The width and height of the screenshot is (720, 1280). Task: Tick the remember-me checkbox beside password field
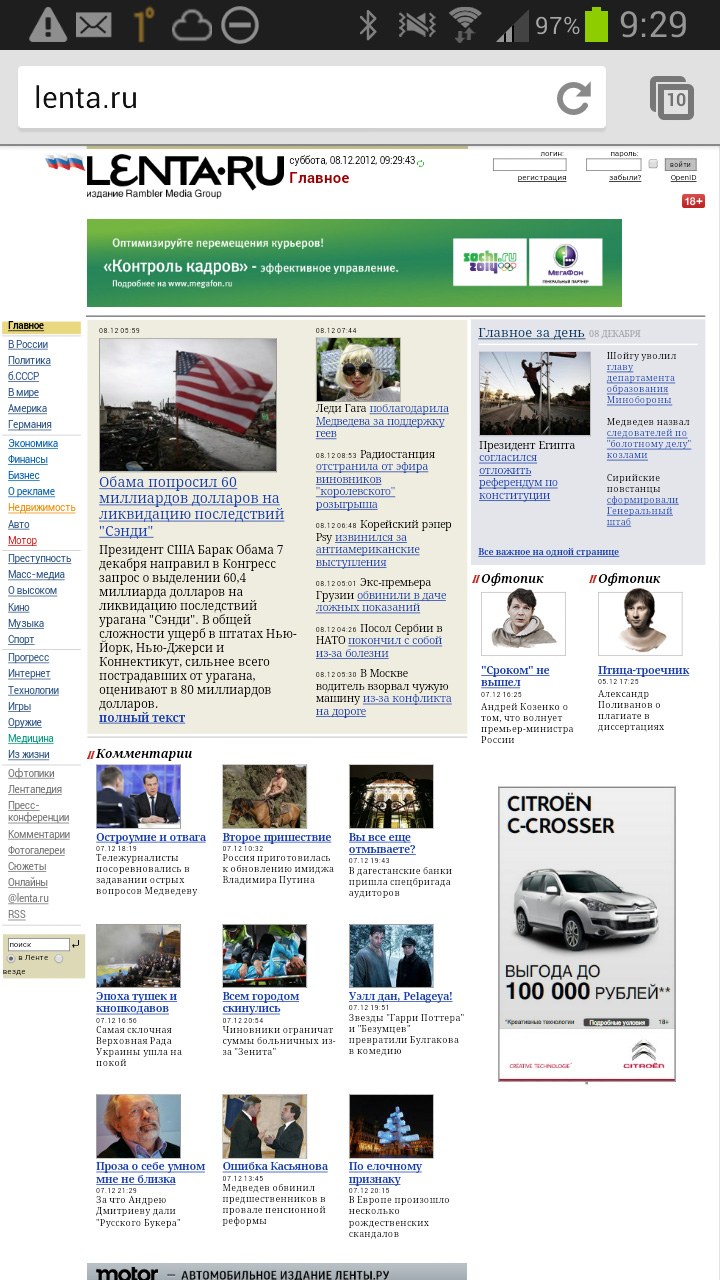point(653,164)
